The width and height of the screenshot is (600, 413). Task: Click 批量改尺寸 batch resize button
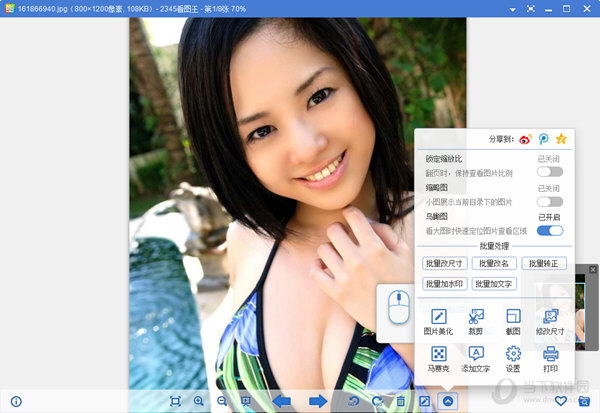coord(445,264)
